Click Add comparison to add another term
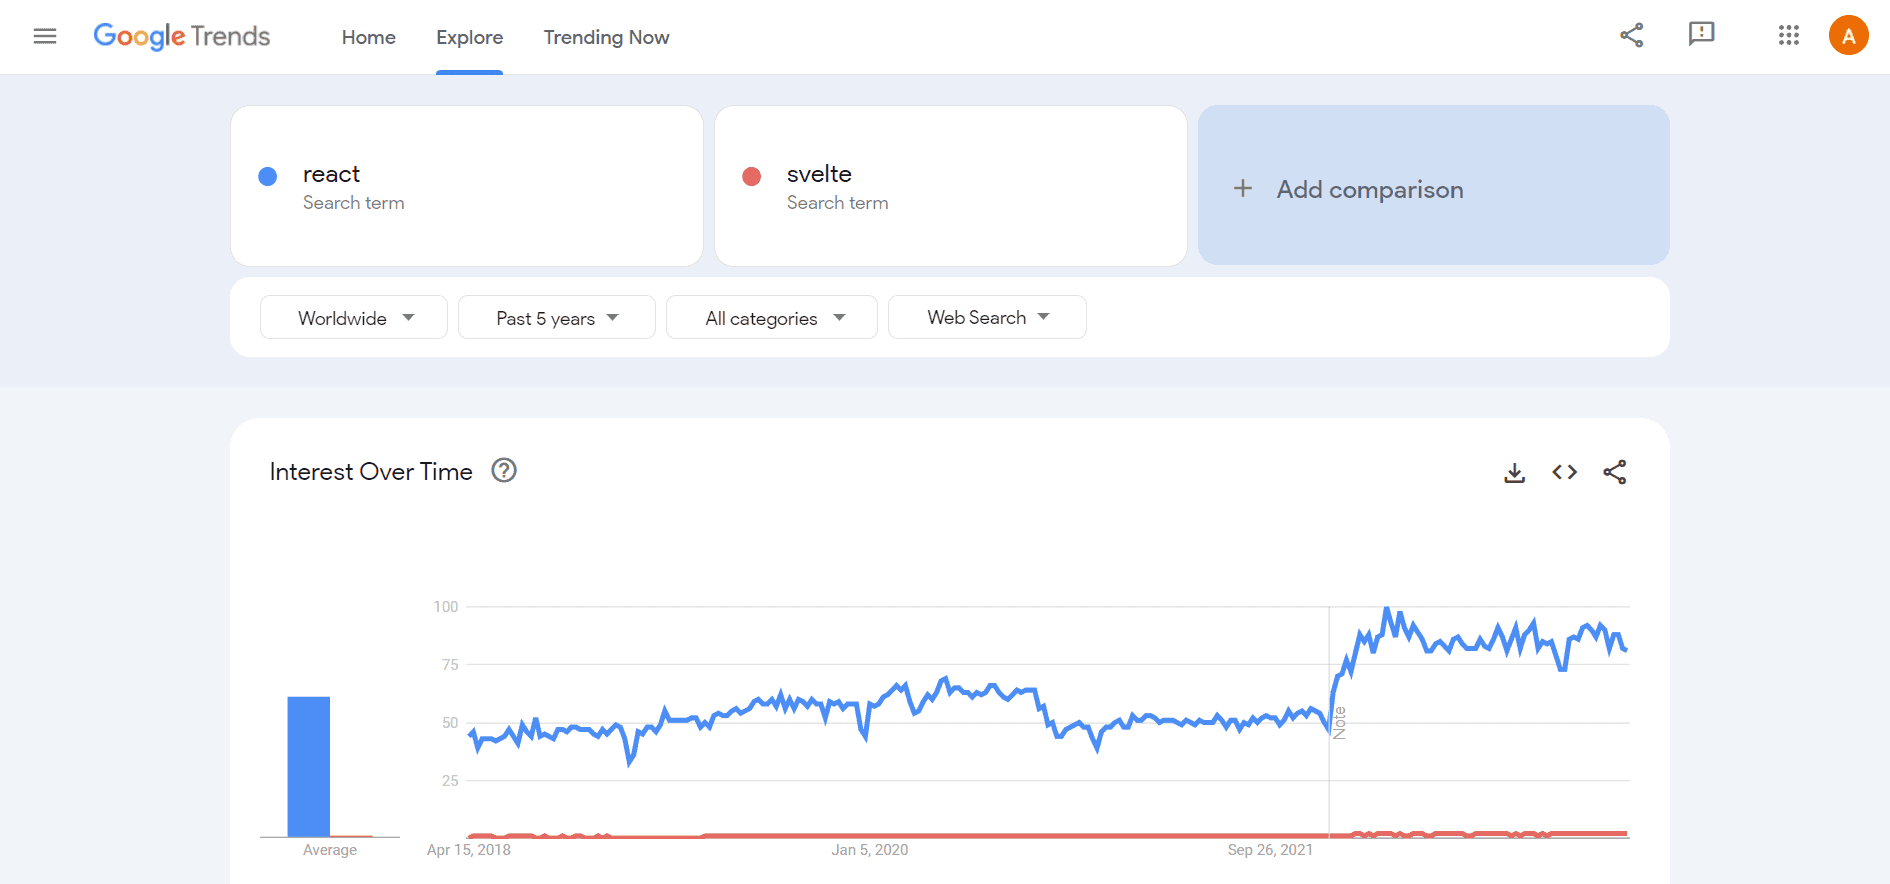 click(1369, 188)
